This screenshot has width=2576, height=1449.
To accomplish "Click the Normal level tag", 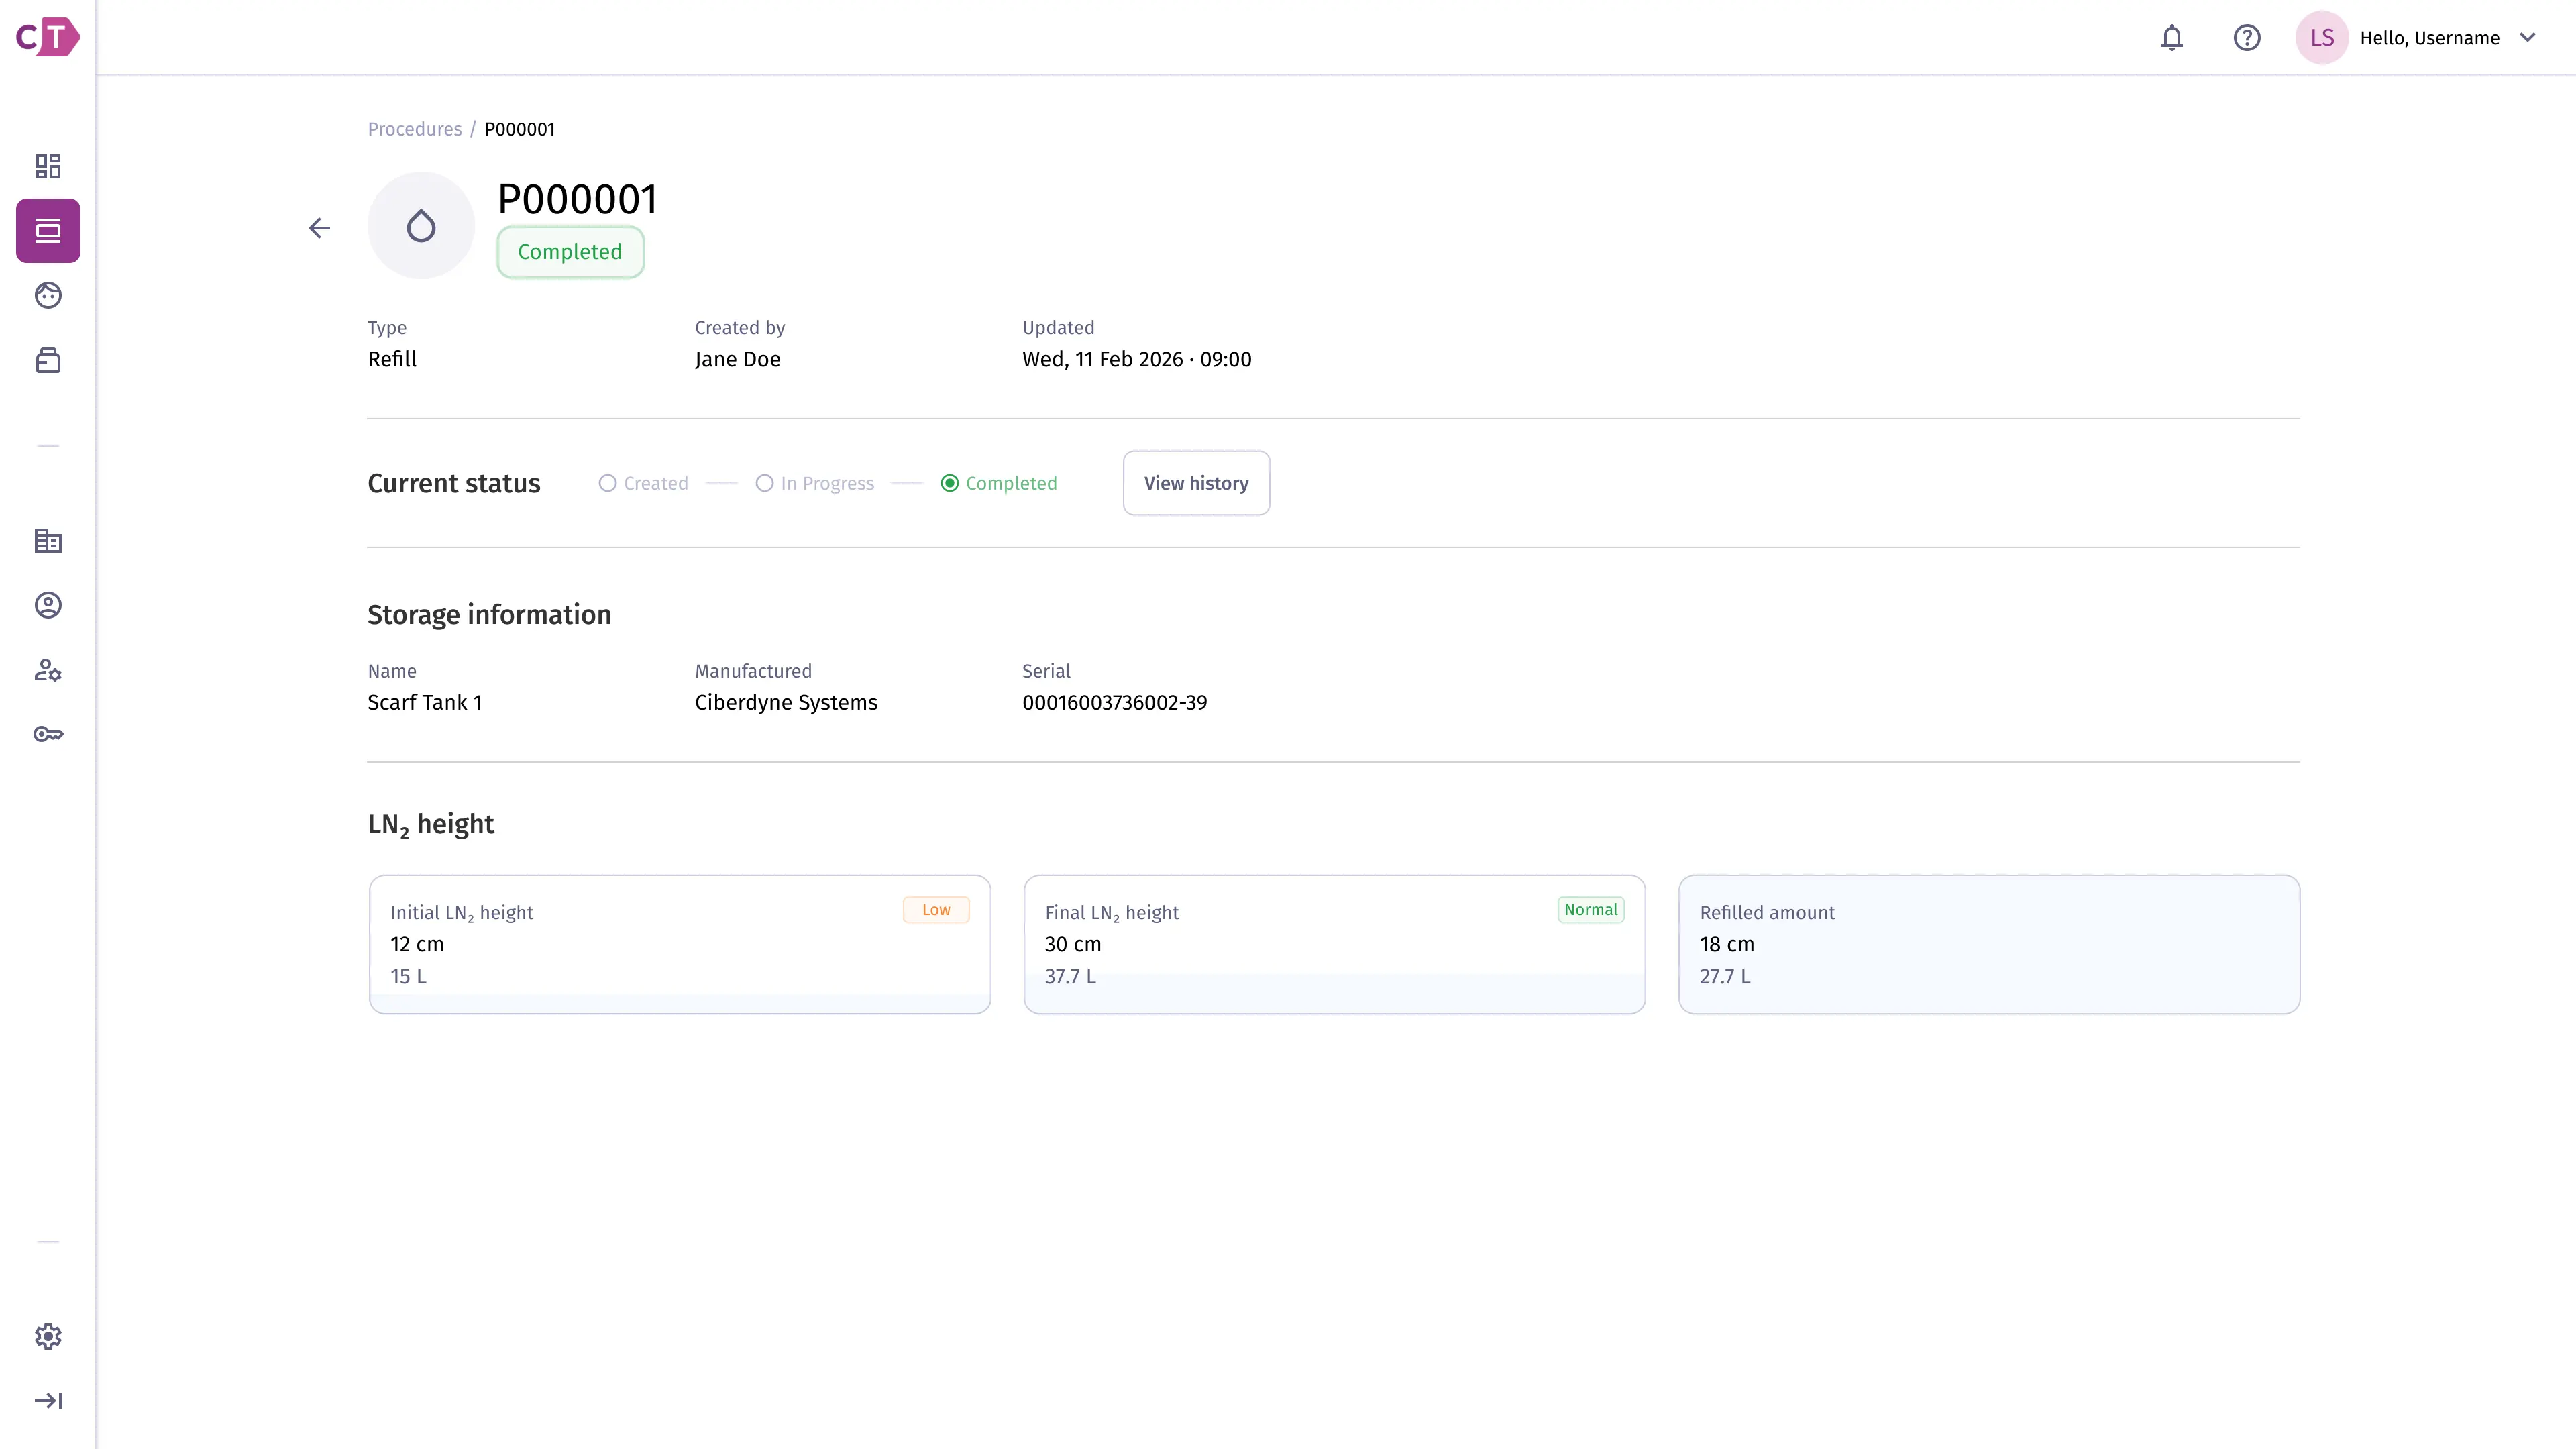I will 1590,910.
